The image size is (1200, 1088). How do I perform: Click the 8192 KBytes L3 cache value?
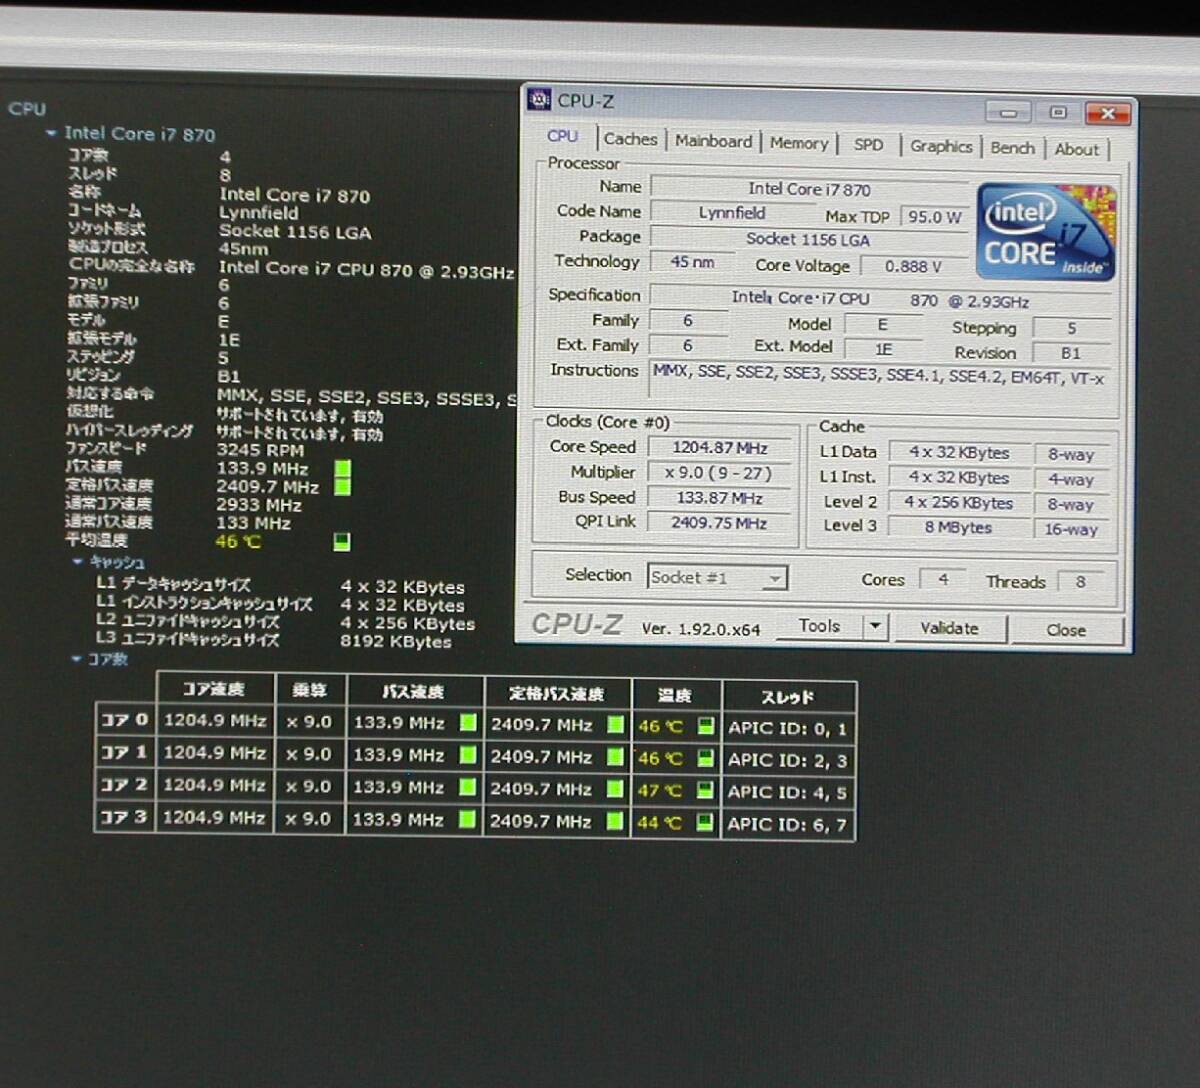coord(395,641)
